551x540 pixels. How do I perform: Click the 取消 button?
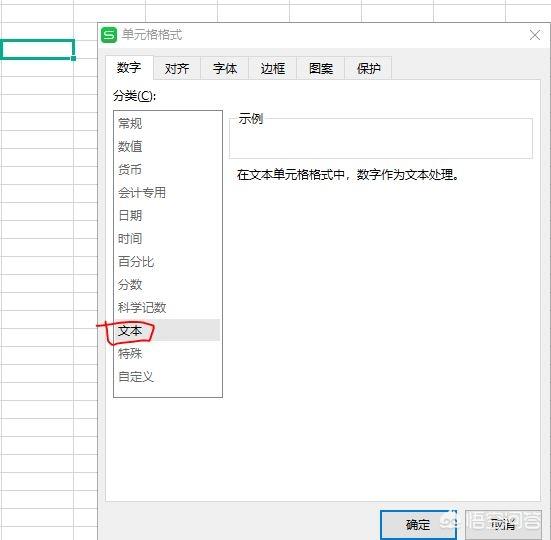click(x=503, y=525)
